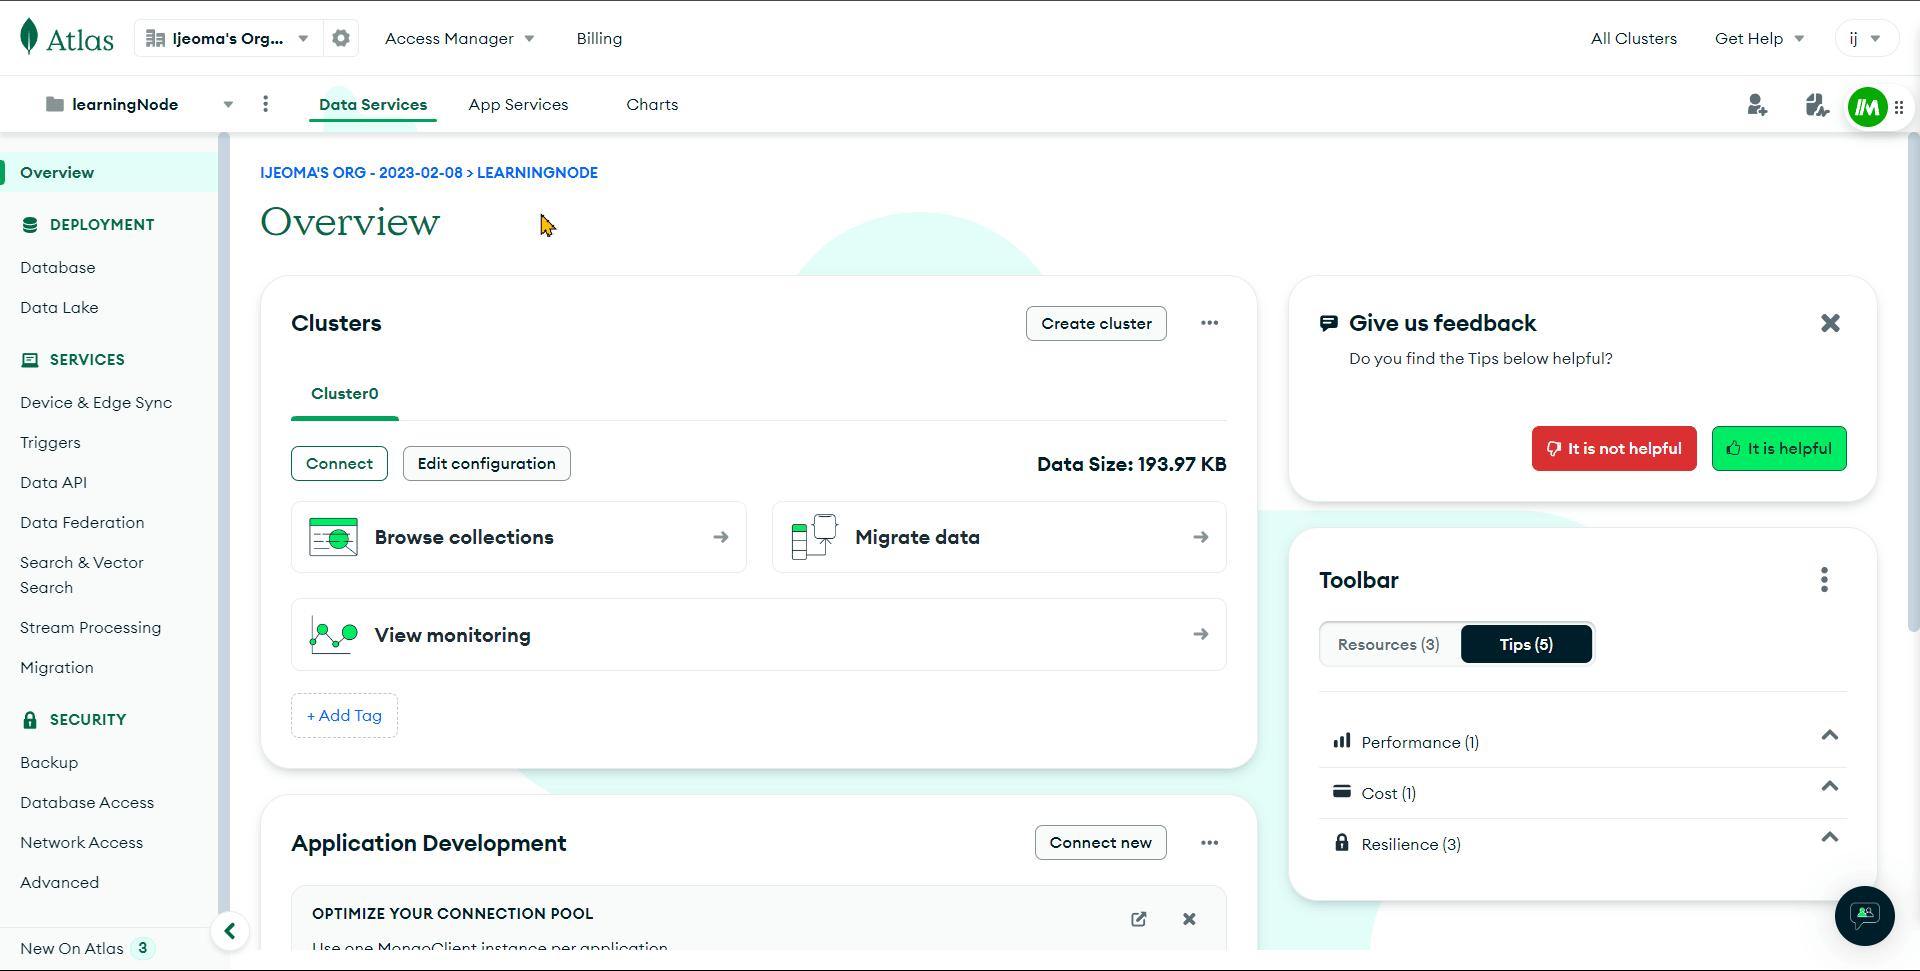The width and height of the screenshot is (1920, 971).
Task: Open Clusters card ellipsis menu
Action: tap(1209, 323)
